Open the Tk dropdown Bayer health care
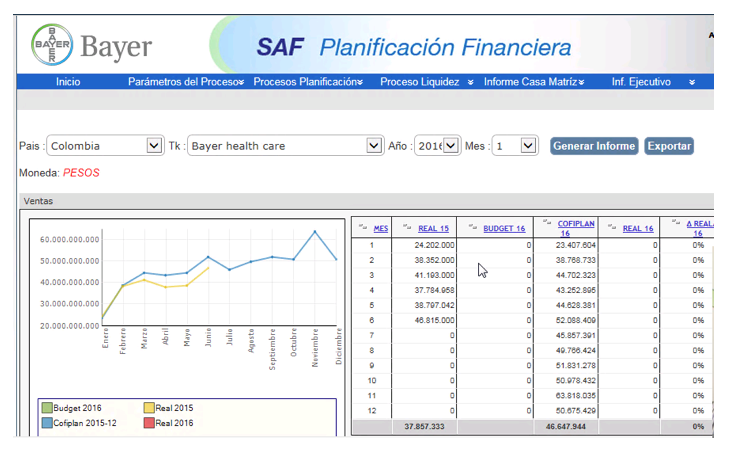 coord(375,146)
